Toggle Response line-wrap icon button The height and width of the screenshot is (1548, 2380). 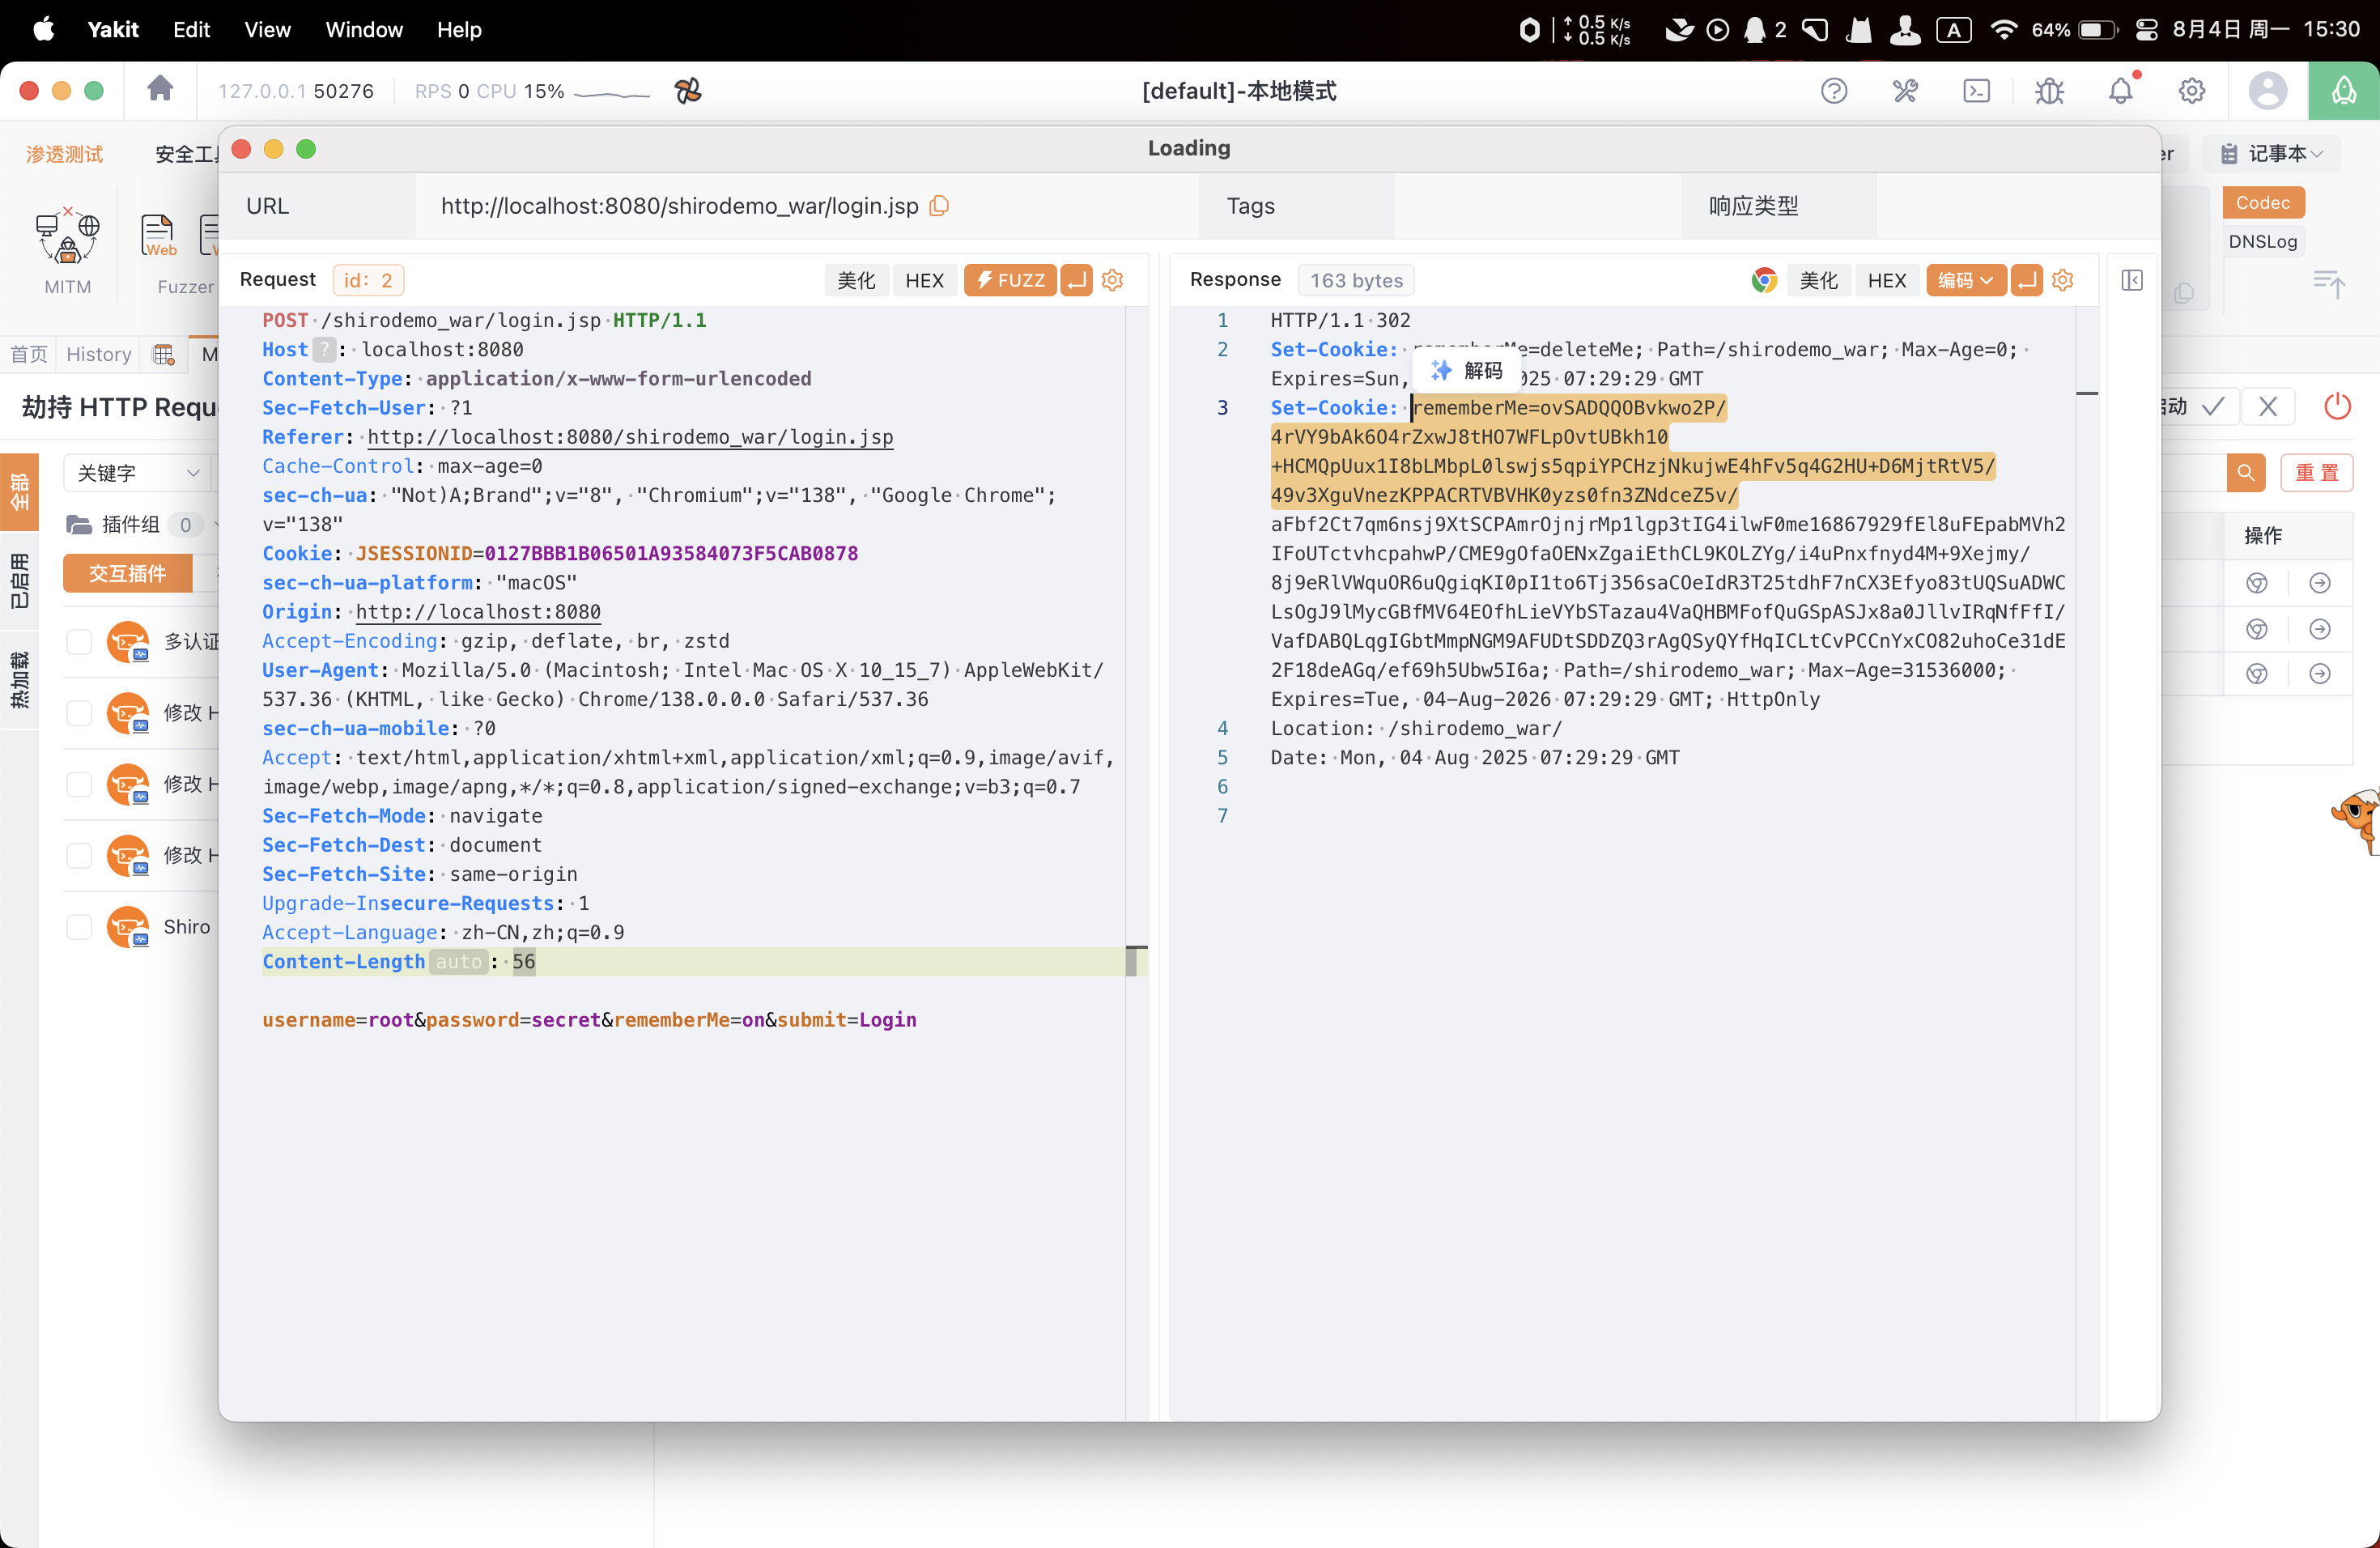click(x=2026, y=280)
